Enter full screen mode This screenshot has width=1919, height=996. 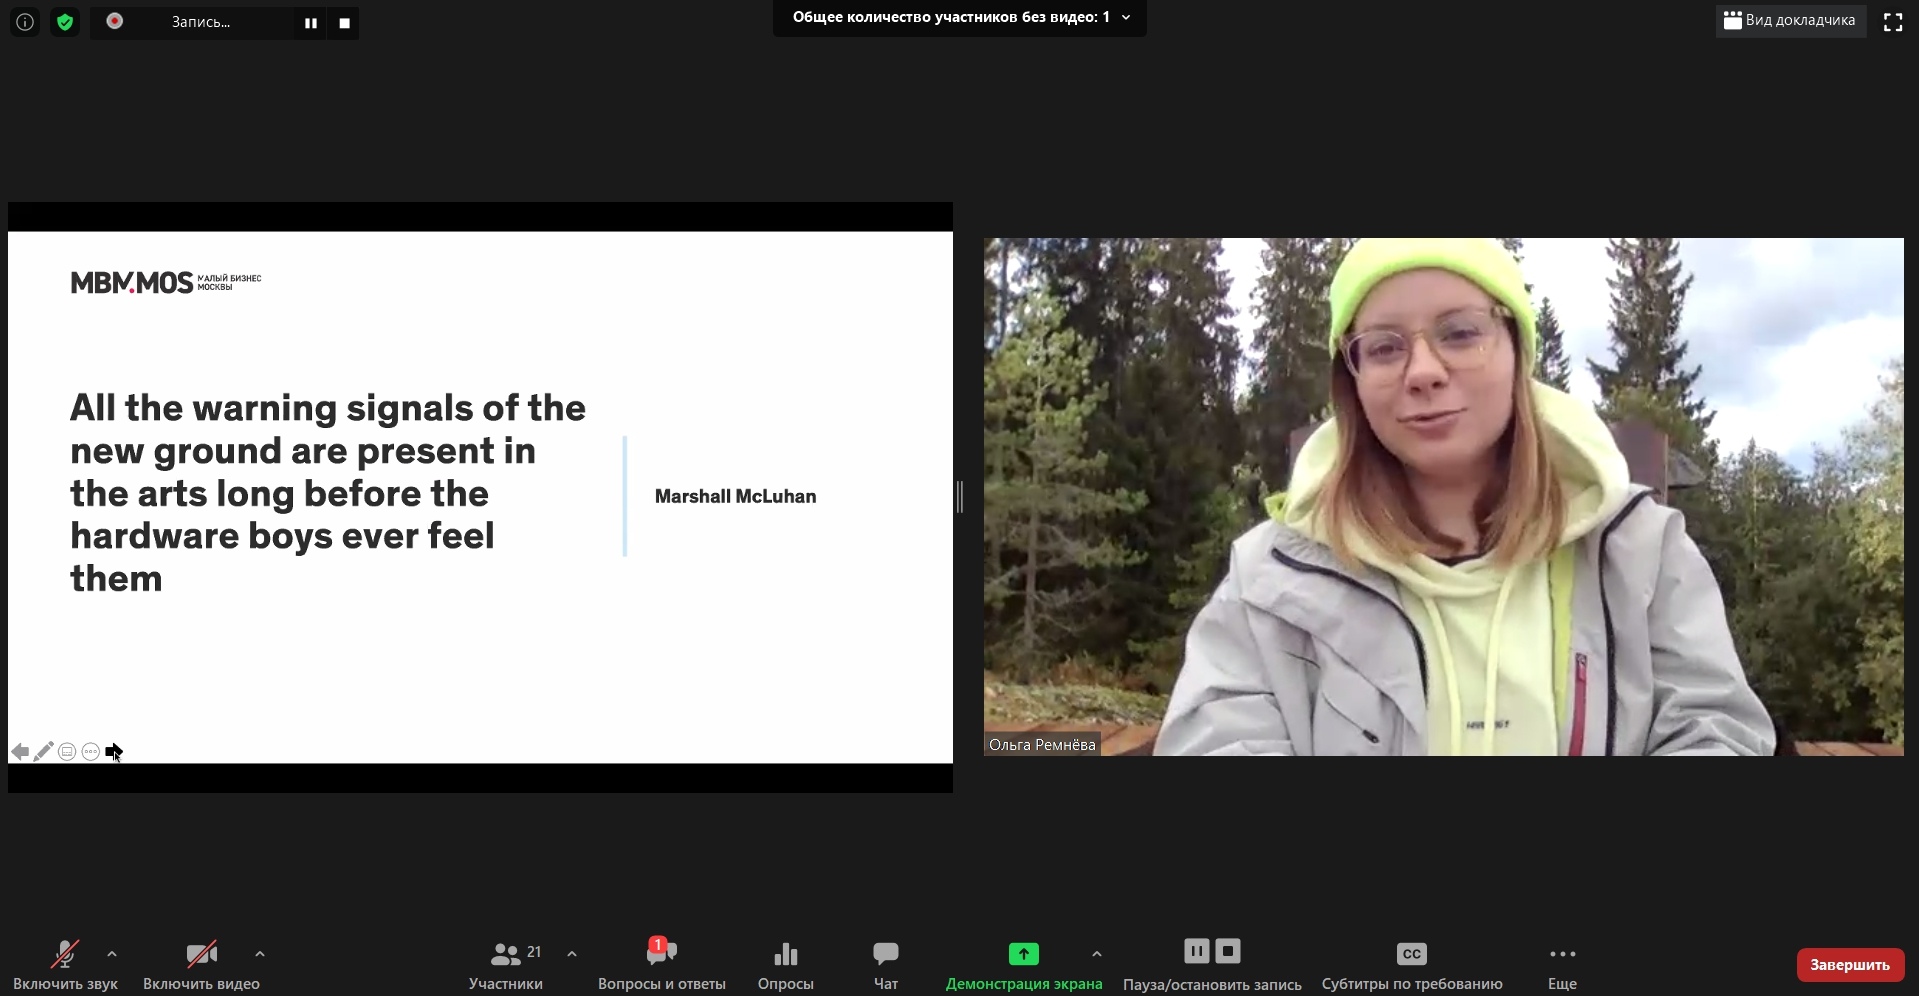[1892, 22]
